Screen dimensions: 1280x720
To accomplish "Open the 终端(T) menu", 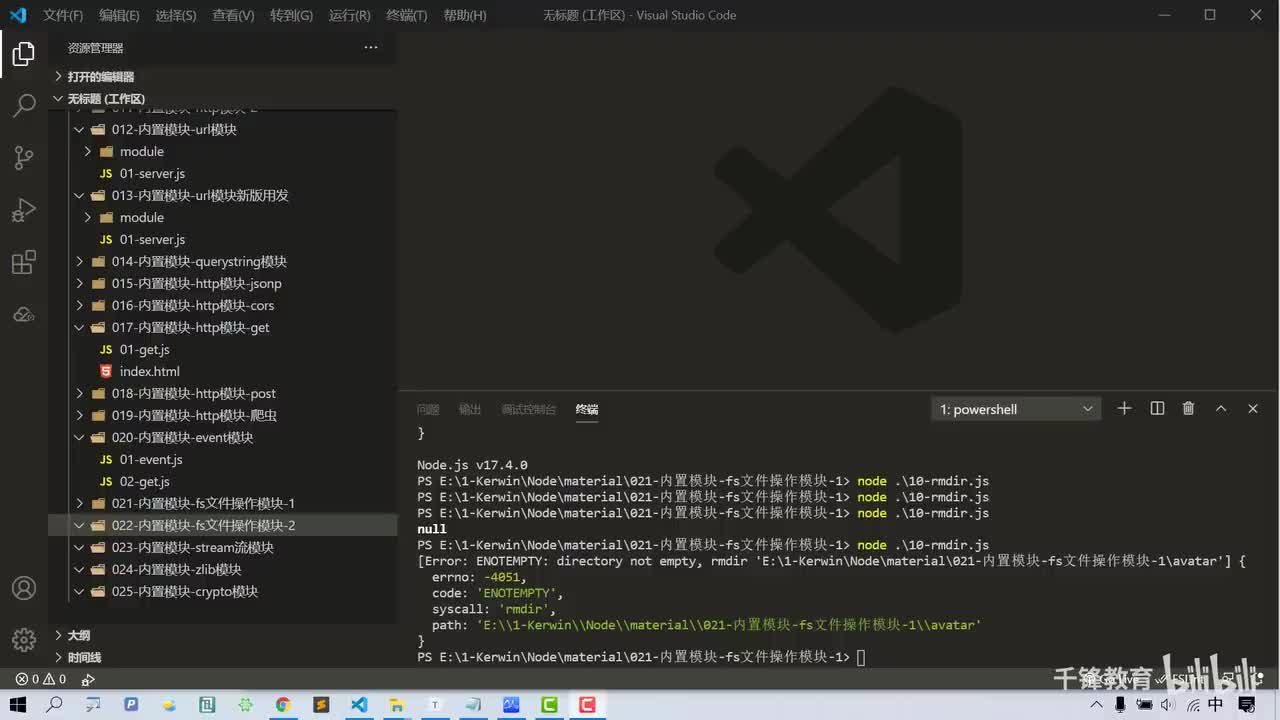I will point(406,15).
